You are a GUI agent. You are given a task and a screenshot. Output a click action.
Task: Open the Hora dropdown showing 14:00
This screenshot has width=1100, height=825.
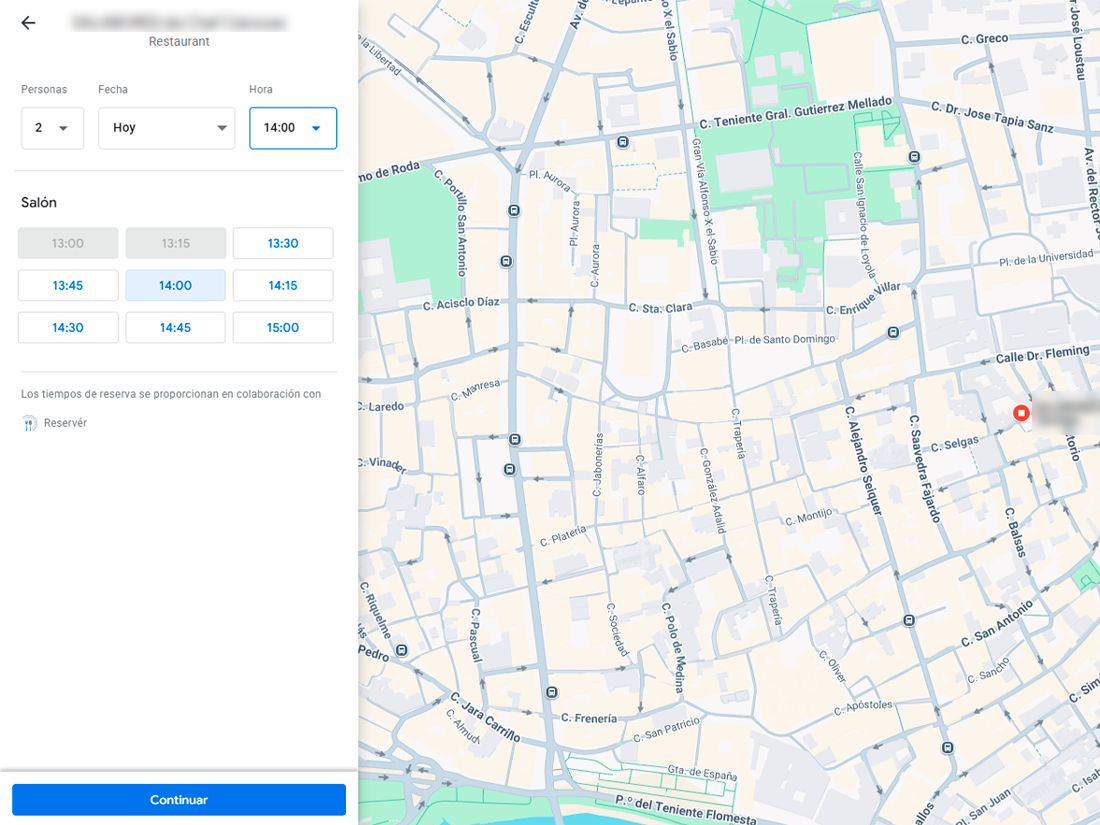293,128
